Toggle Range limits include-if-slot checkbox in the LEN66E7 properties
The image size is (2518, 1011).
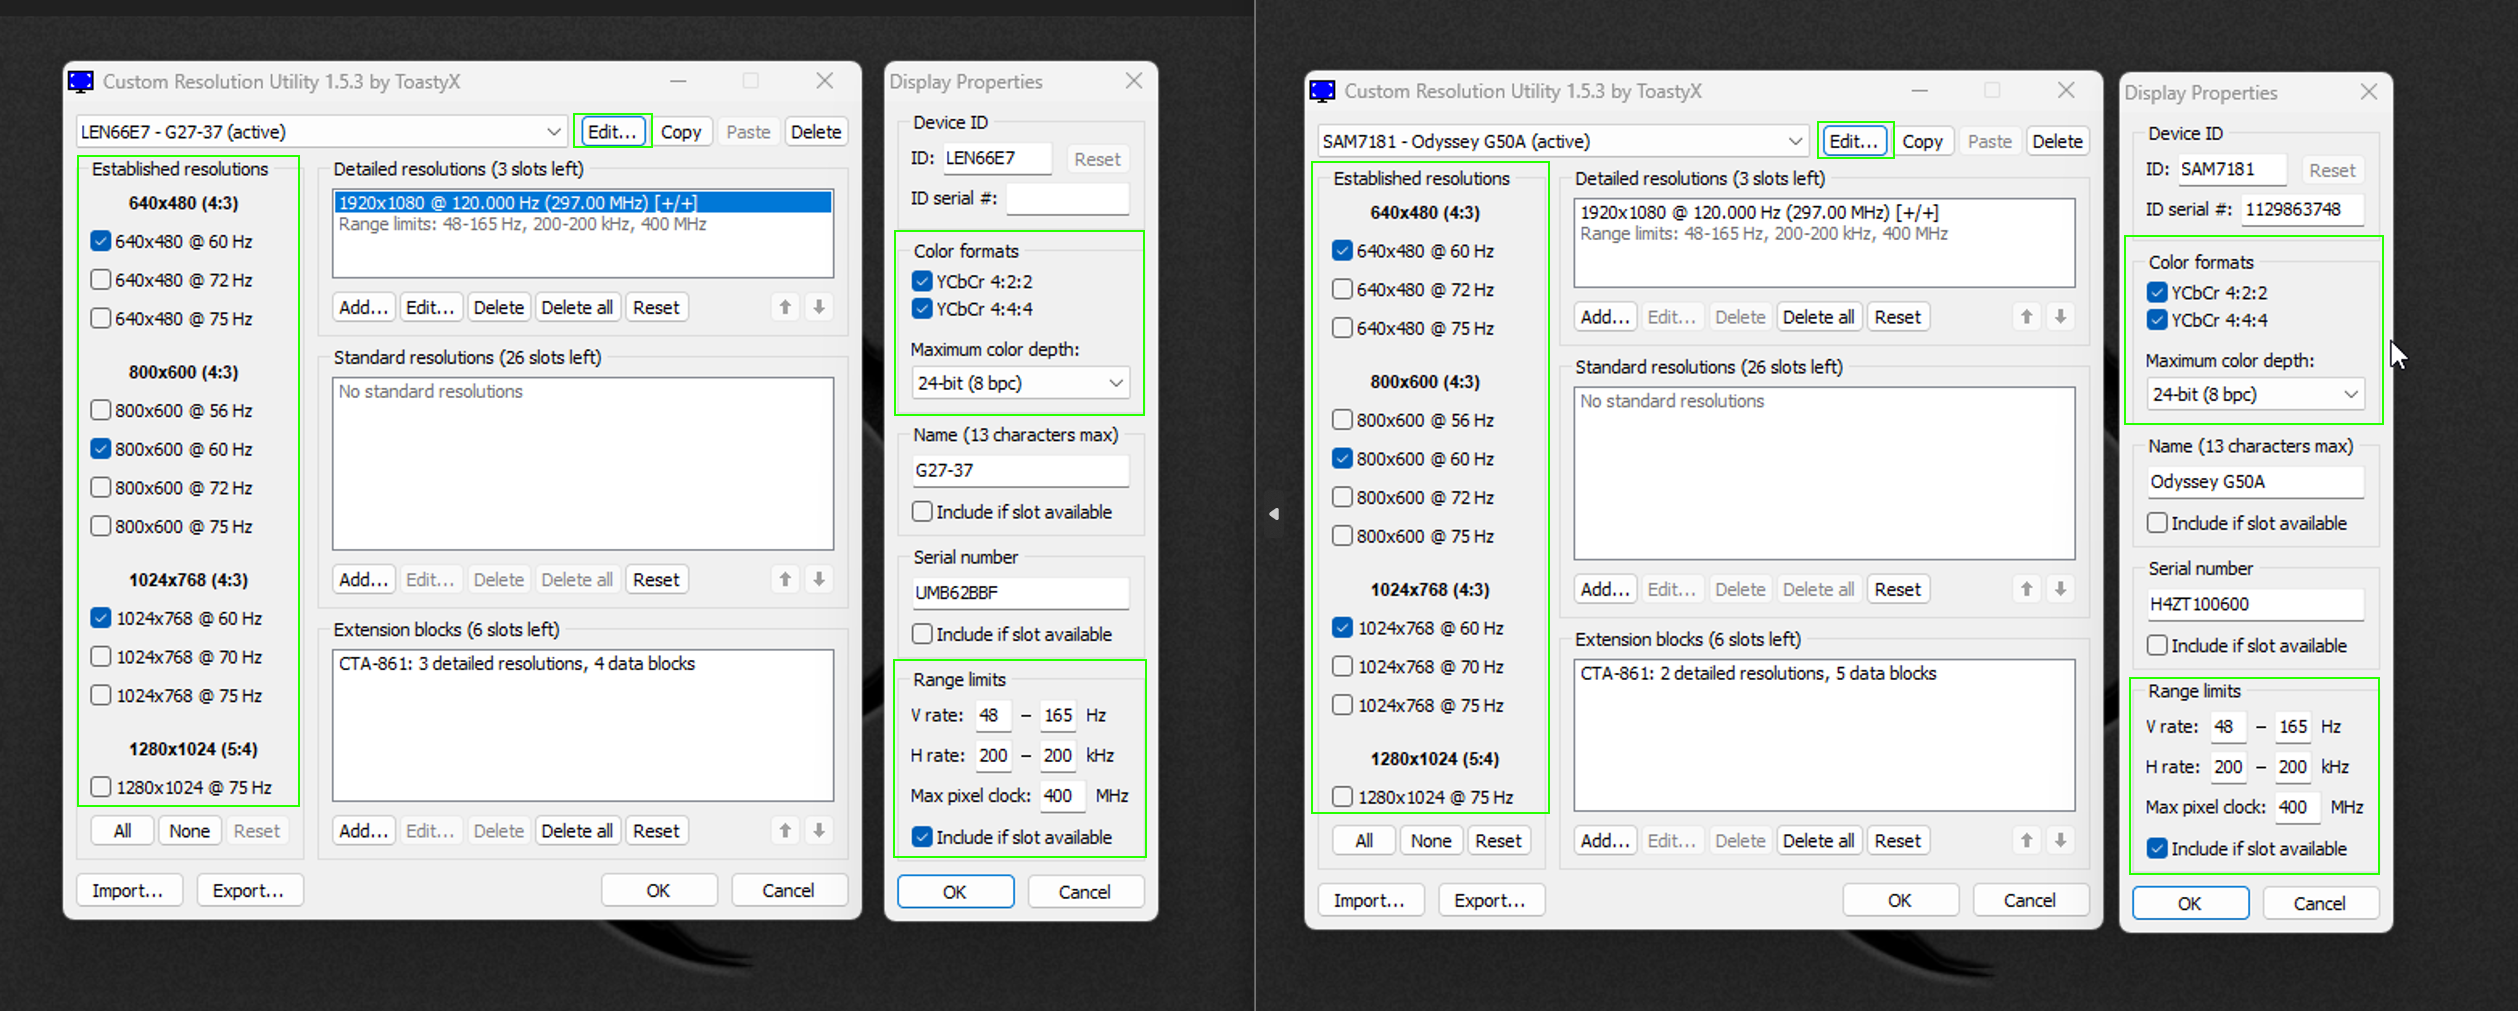point(922,837)
